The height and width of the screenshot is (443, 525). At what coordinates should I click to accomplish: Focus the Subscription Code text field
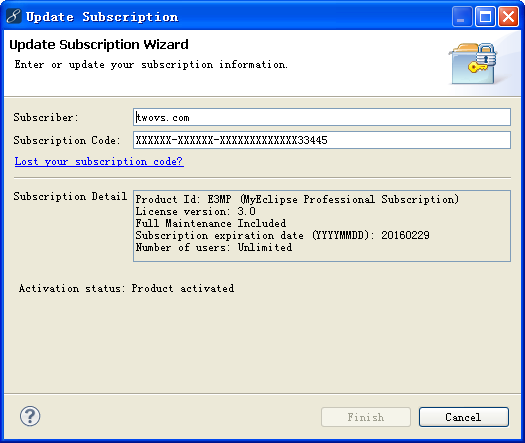(322, 140)
